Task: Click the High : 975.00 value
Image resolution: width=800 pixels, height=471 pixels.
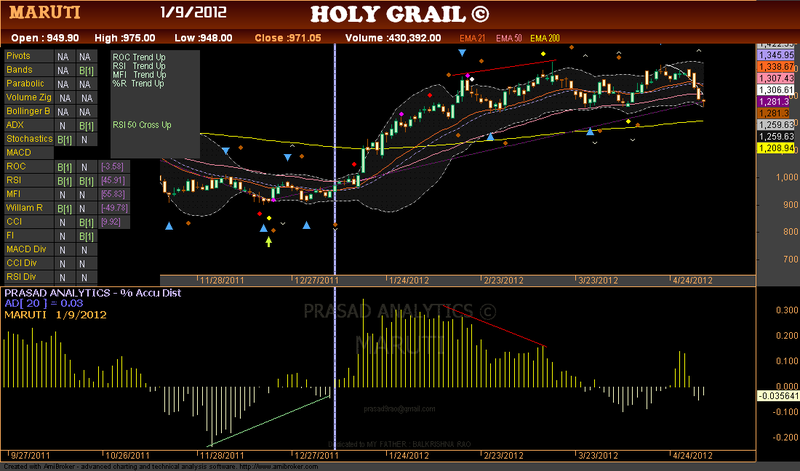Action: tap(124, 38)
